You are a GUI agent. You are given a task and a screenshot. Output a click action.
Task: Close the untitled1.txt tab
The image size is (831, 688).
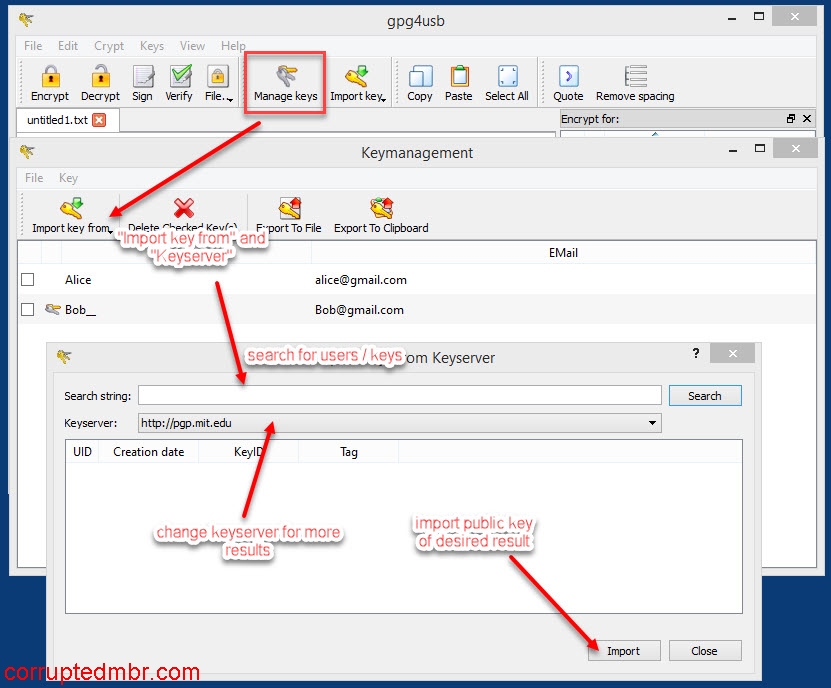click(x=96, y=118)
